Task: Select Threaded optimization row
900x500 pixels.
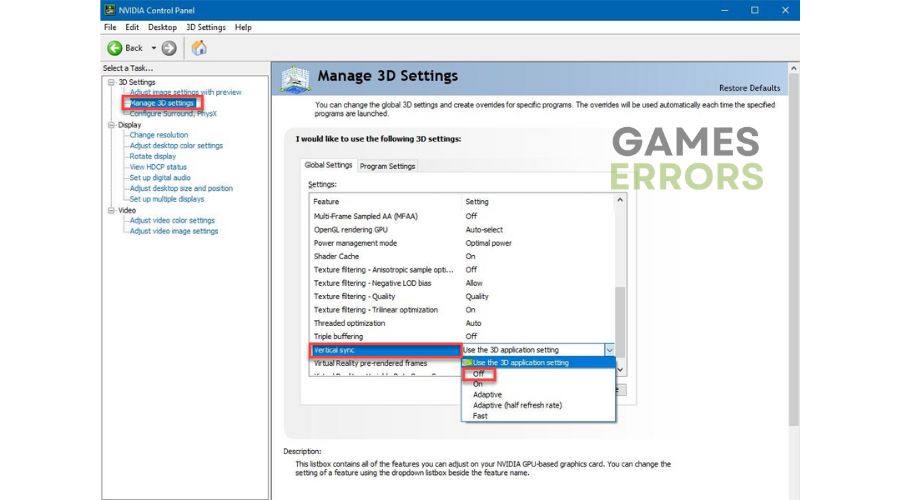Action: (x=462, y=323)
